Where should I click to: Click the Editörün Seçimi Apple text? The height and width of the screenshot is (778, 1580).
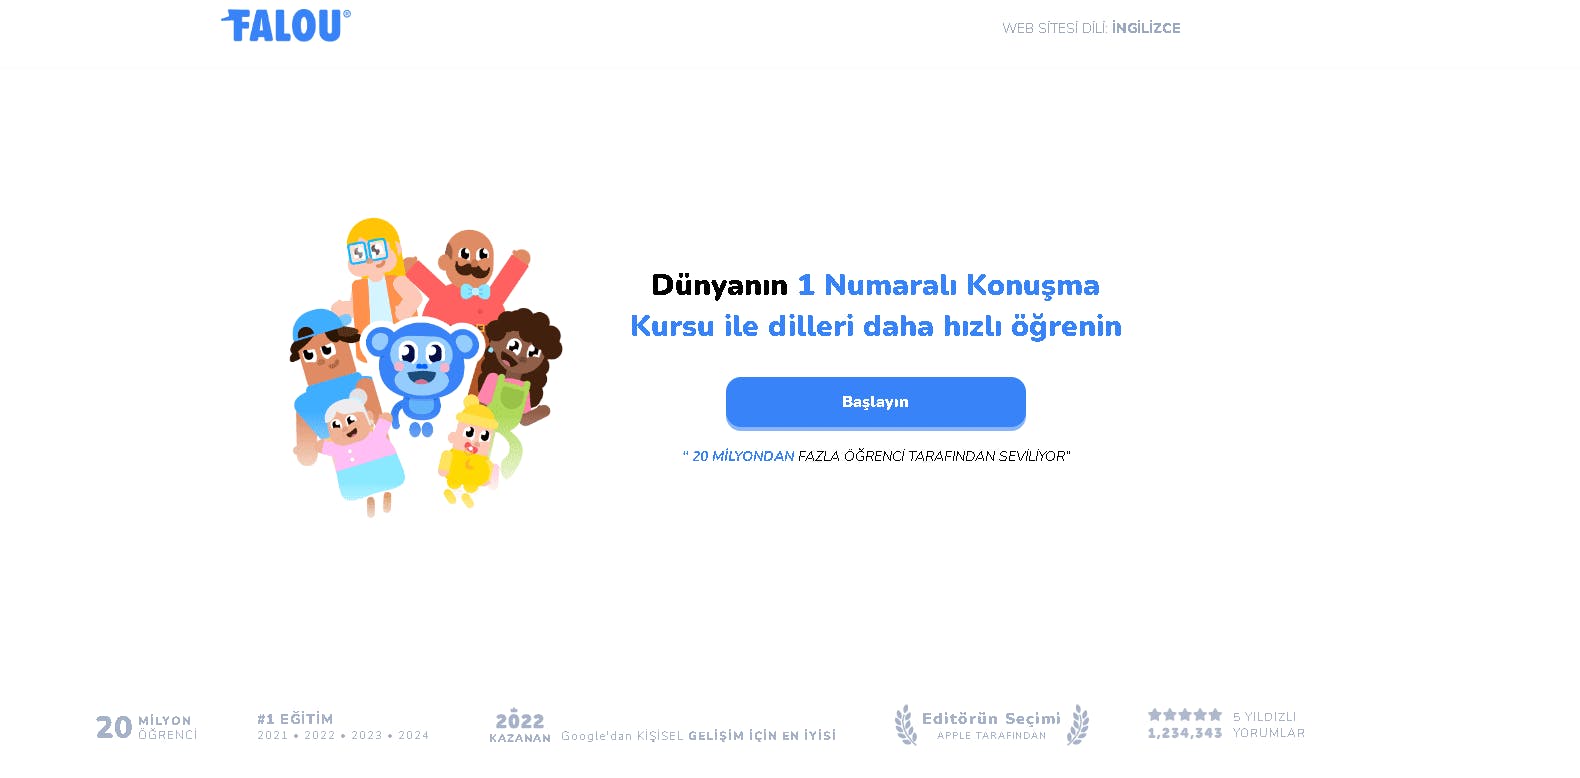tap(991, 725)
